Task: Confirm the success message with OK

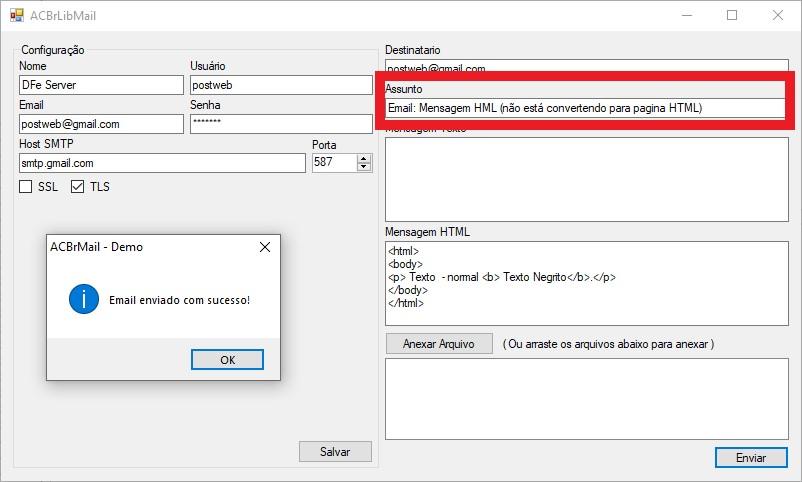Action: tap(228, 360)
